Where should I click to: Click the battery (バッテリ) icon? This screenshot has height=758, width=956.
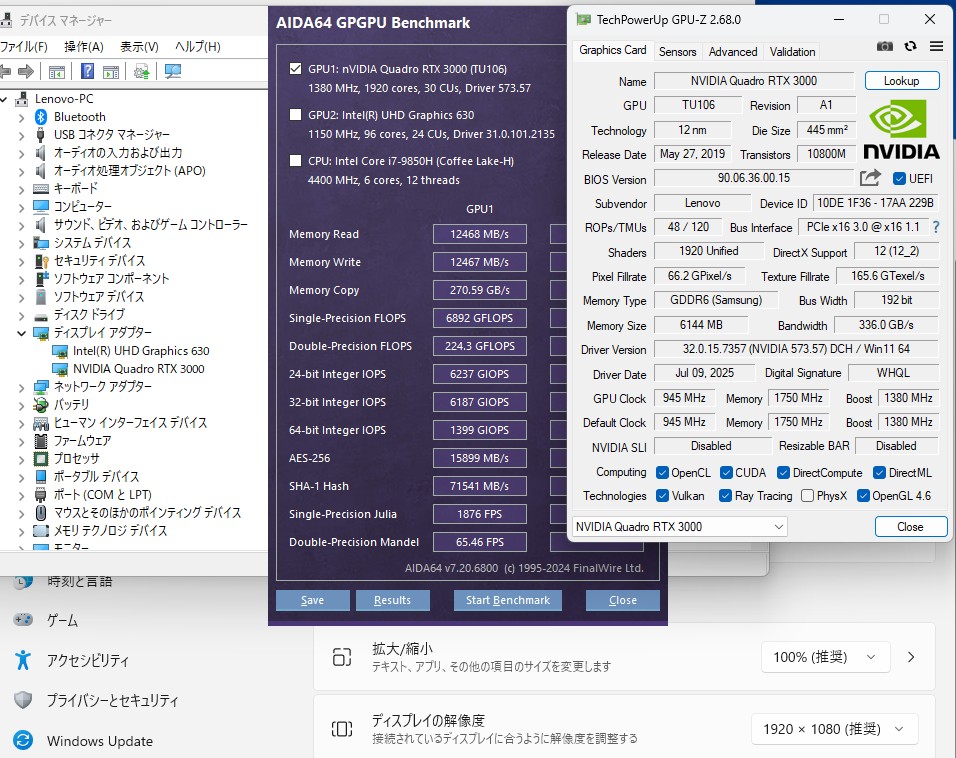pos(41,405)
